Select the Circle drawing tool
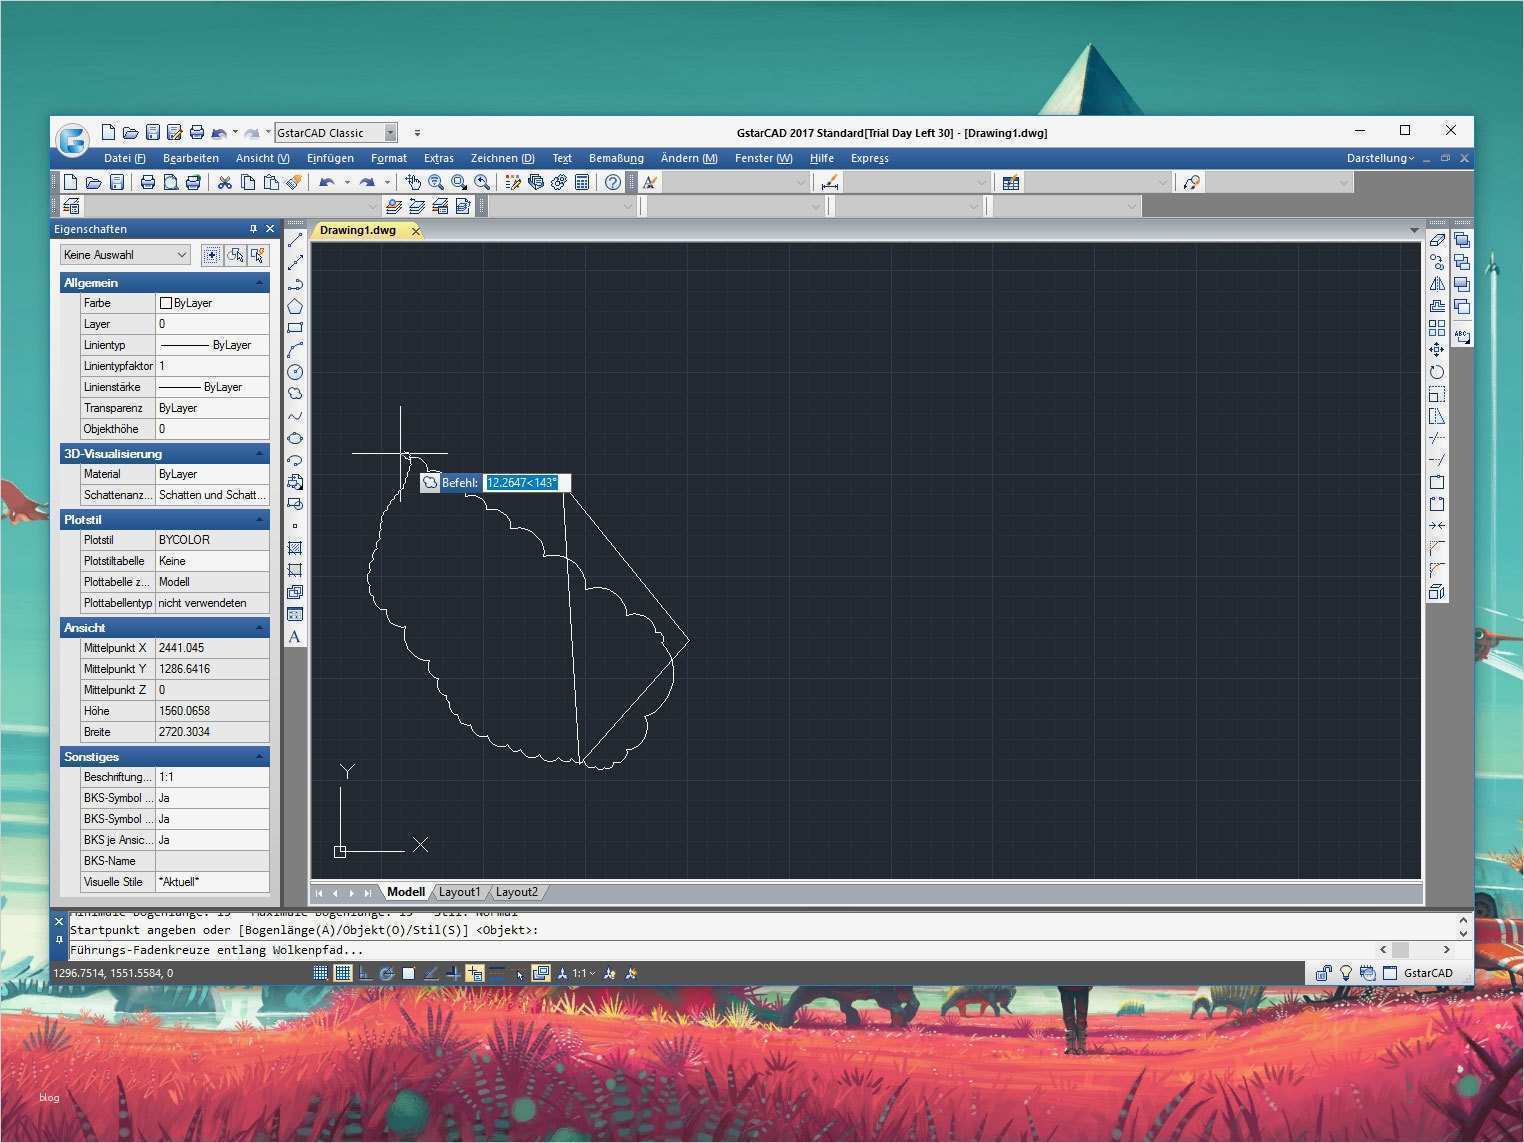 pyautogui.click(x=296, y=372)
